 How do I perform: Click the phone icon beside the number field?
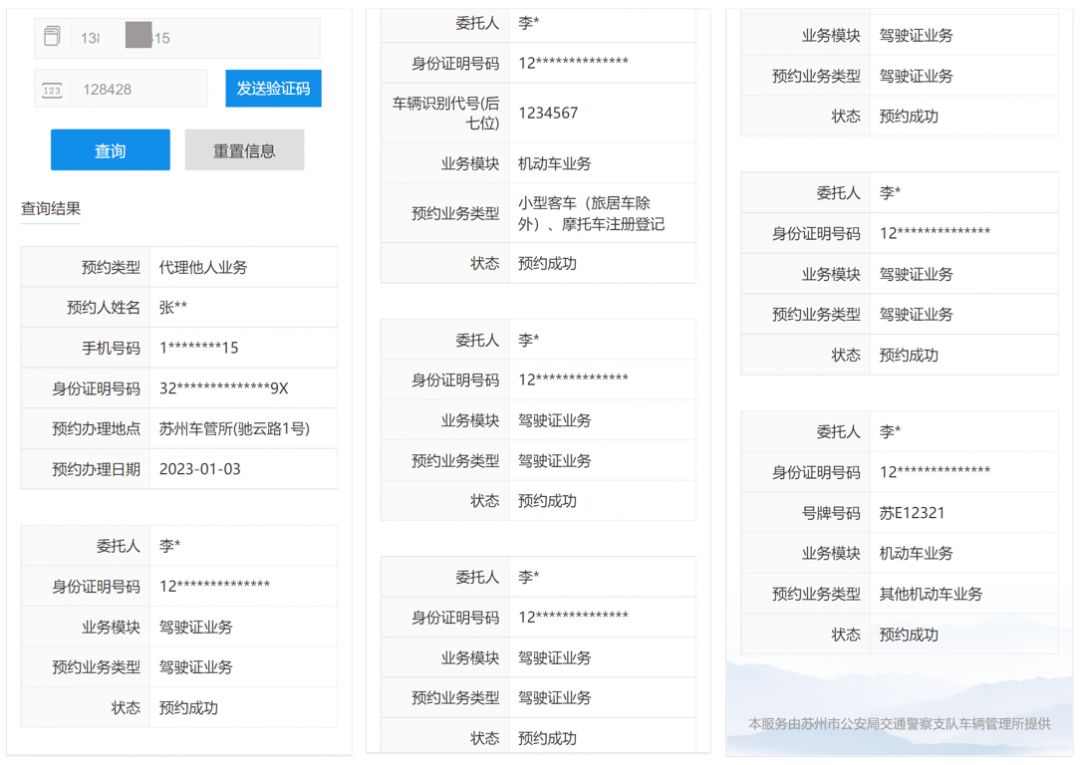coord(52,37)
